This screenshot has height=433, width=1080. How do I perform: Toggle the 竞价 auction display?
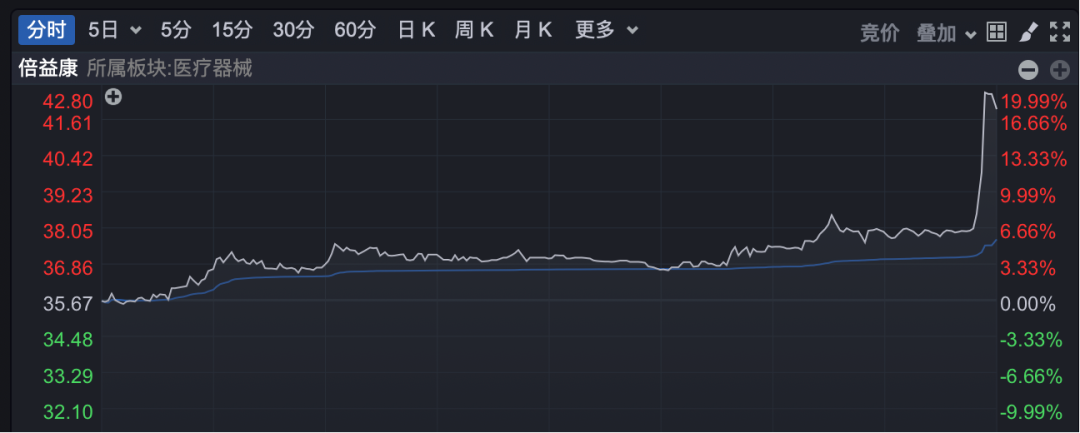coord(880,32)
